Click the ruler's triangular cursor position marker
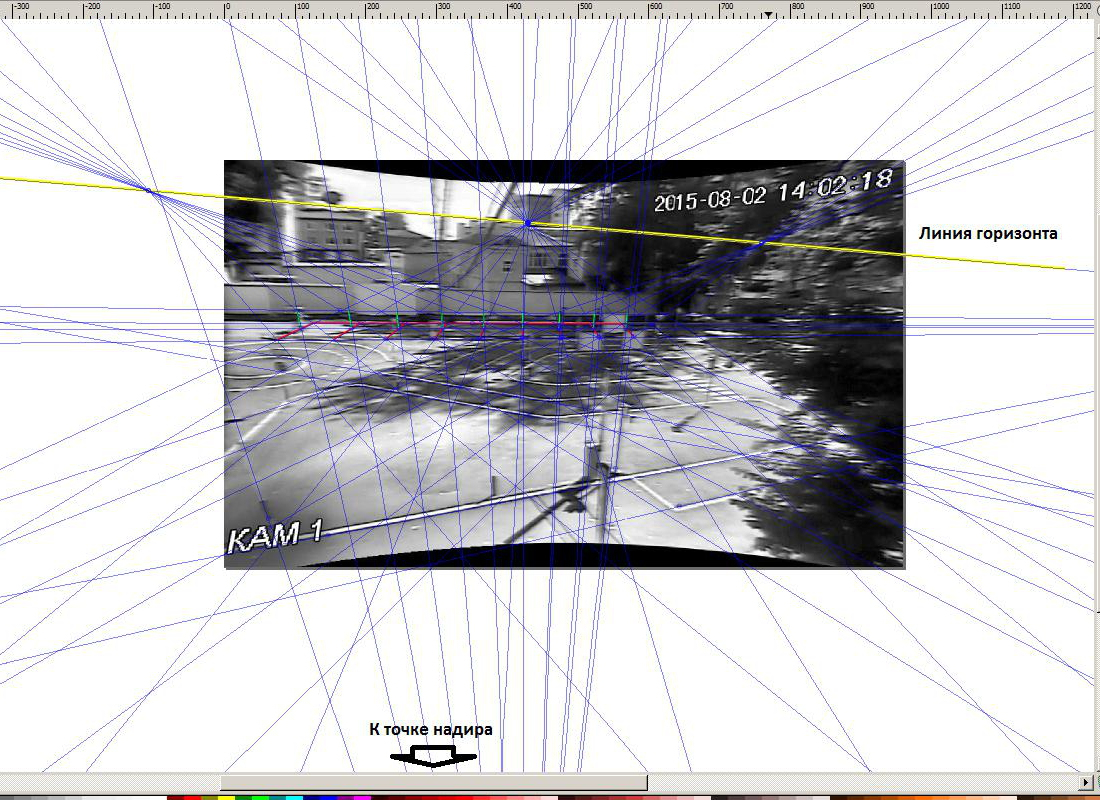This screenshot has width=1100, height=800. click(x=767, y=15)
